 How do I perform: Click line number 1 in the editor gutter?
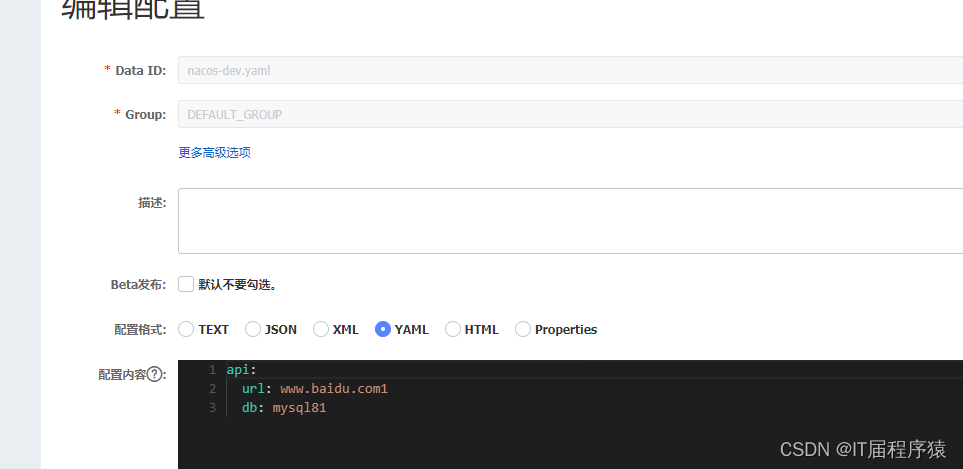[x=212, y=370]
